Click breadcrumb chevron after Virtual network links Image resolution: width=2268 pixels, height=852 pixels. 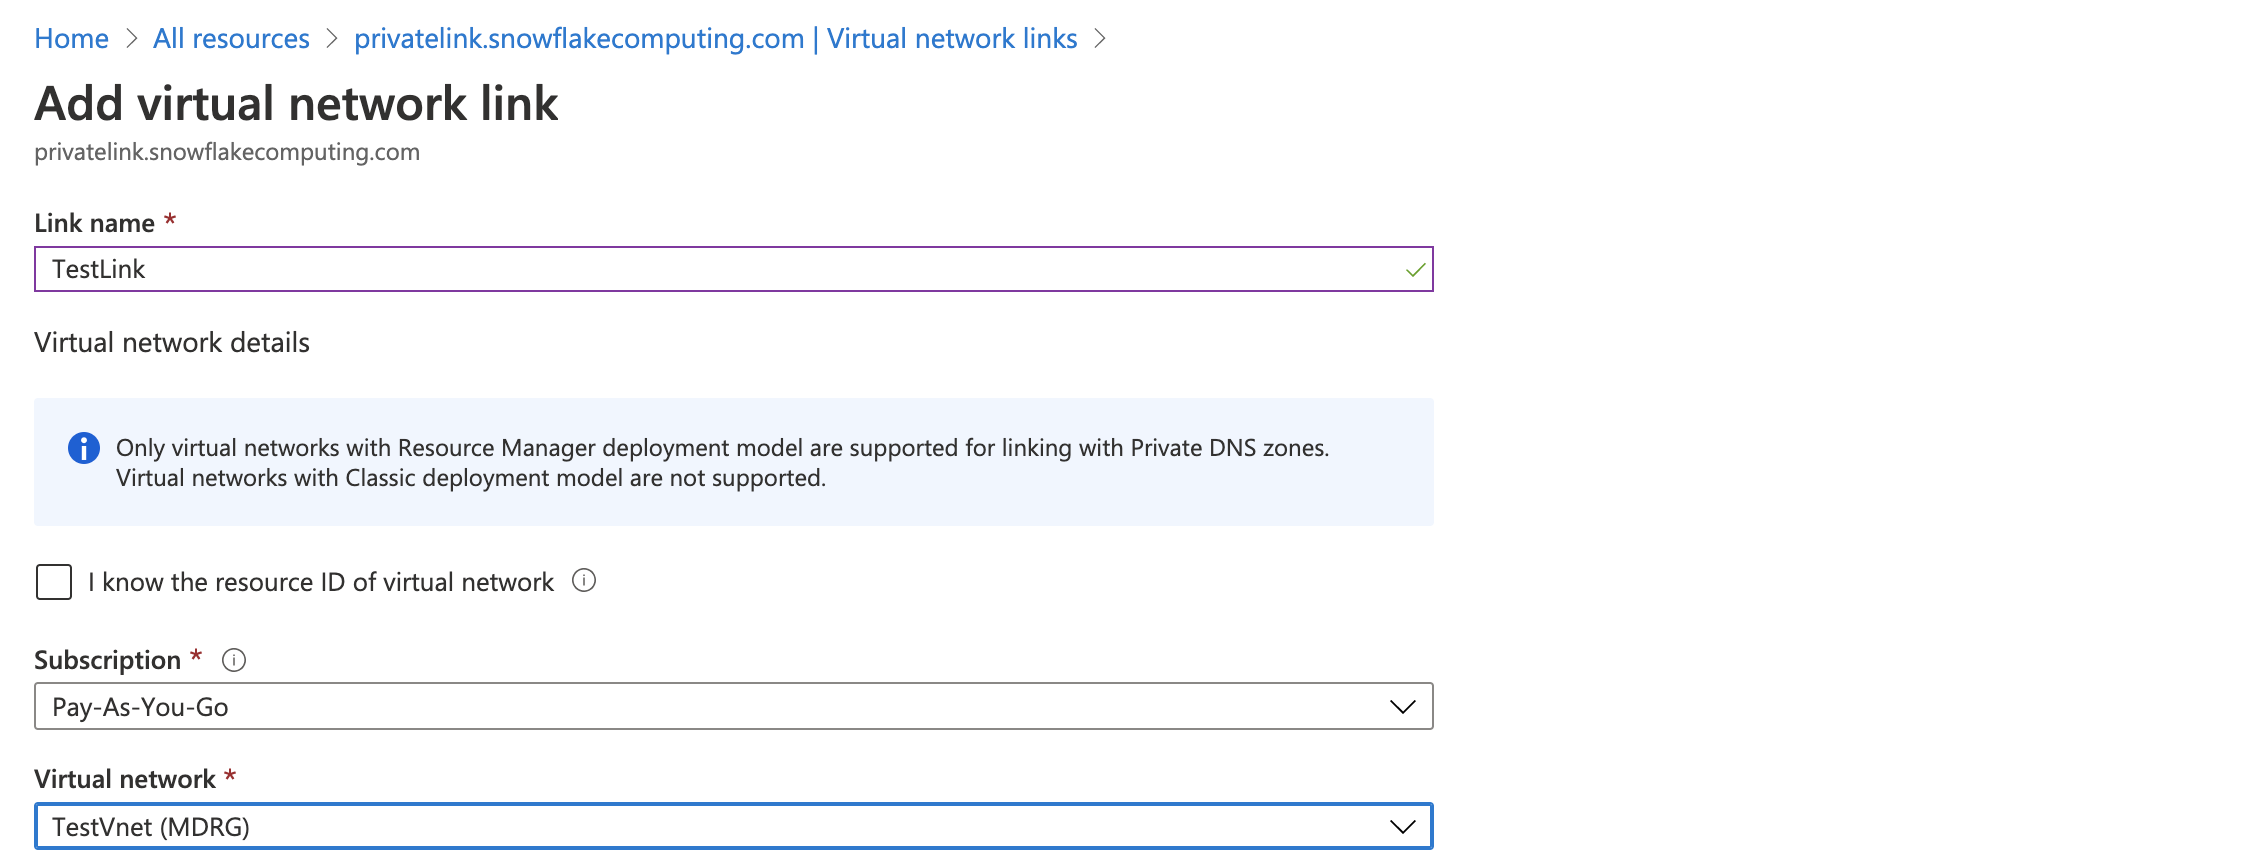pos(1100,39)
